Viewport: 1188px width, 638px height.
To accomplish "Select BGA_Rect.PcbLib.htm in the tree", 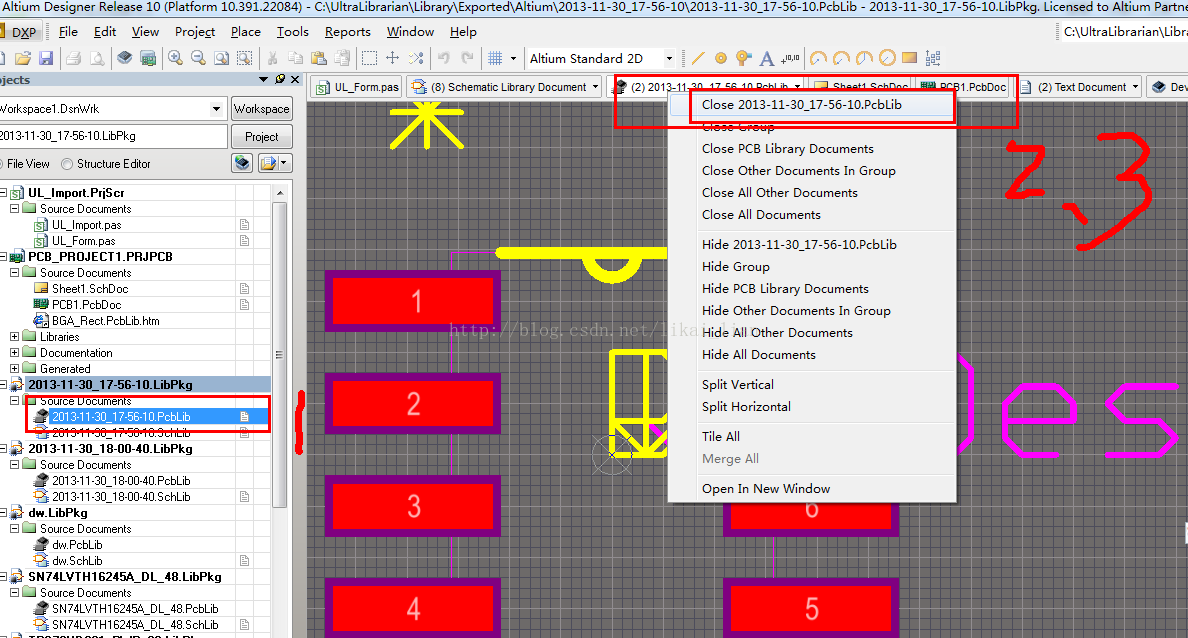I will (105, 321).
